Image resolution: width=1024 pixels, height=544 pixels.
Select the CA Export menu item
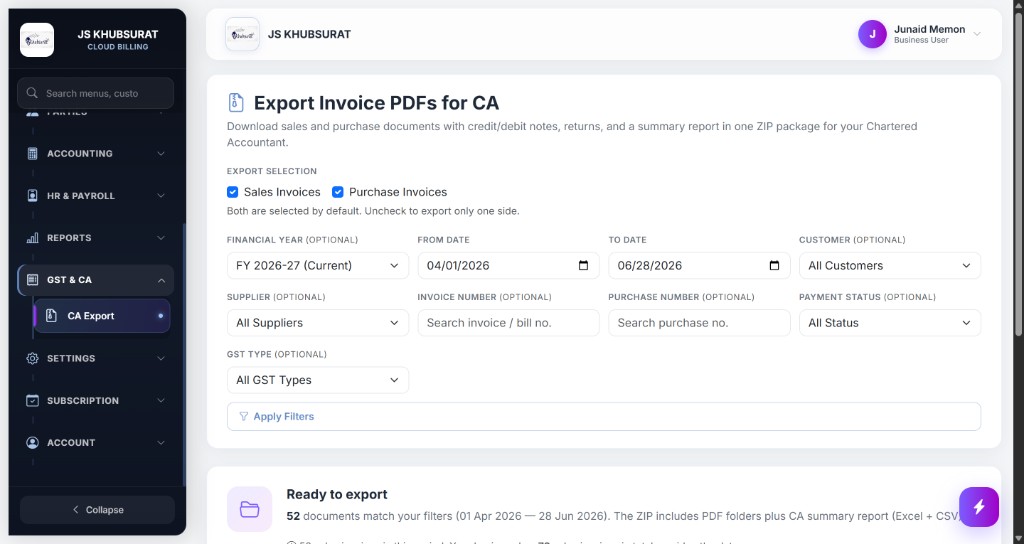103,316
